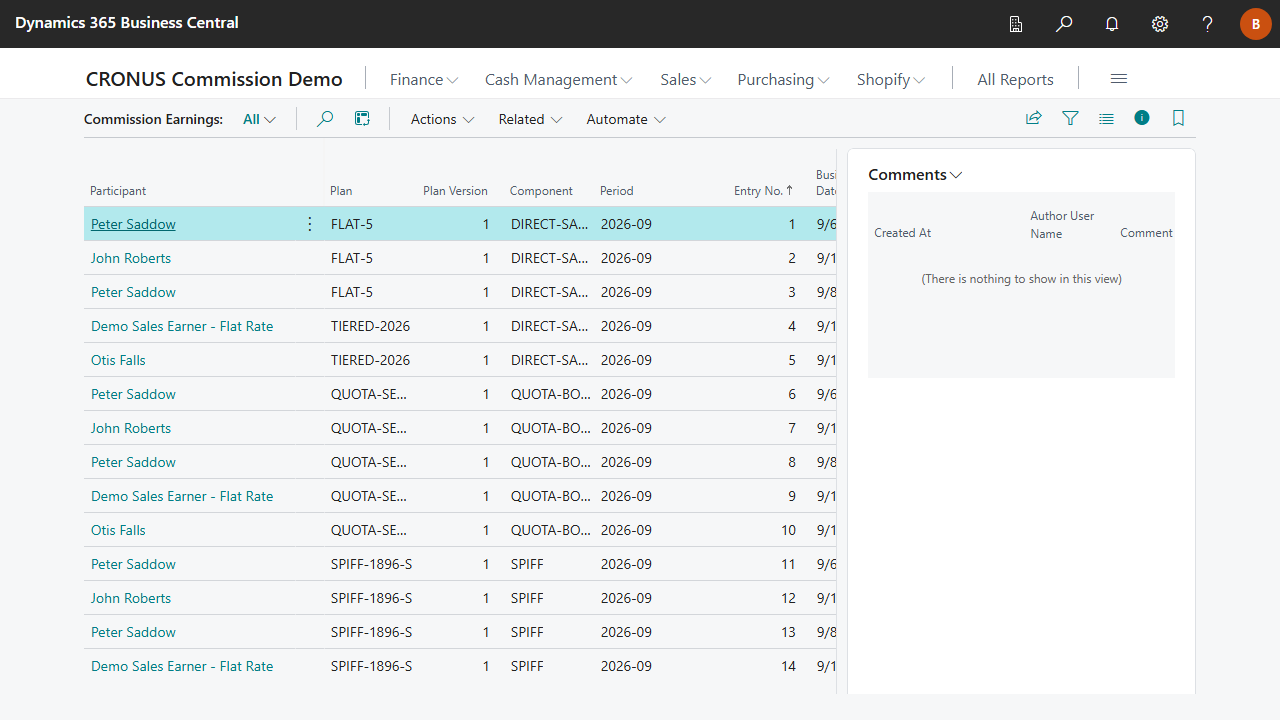Open All Reports
The image size is (1280, 720).
tap(1015, 79)
